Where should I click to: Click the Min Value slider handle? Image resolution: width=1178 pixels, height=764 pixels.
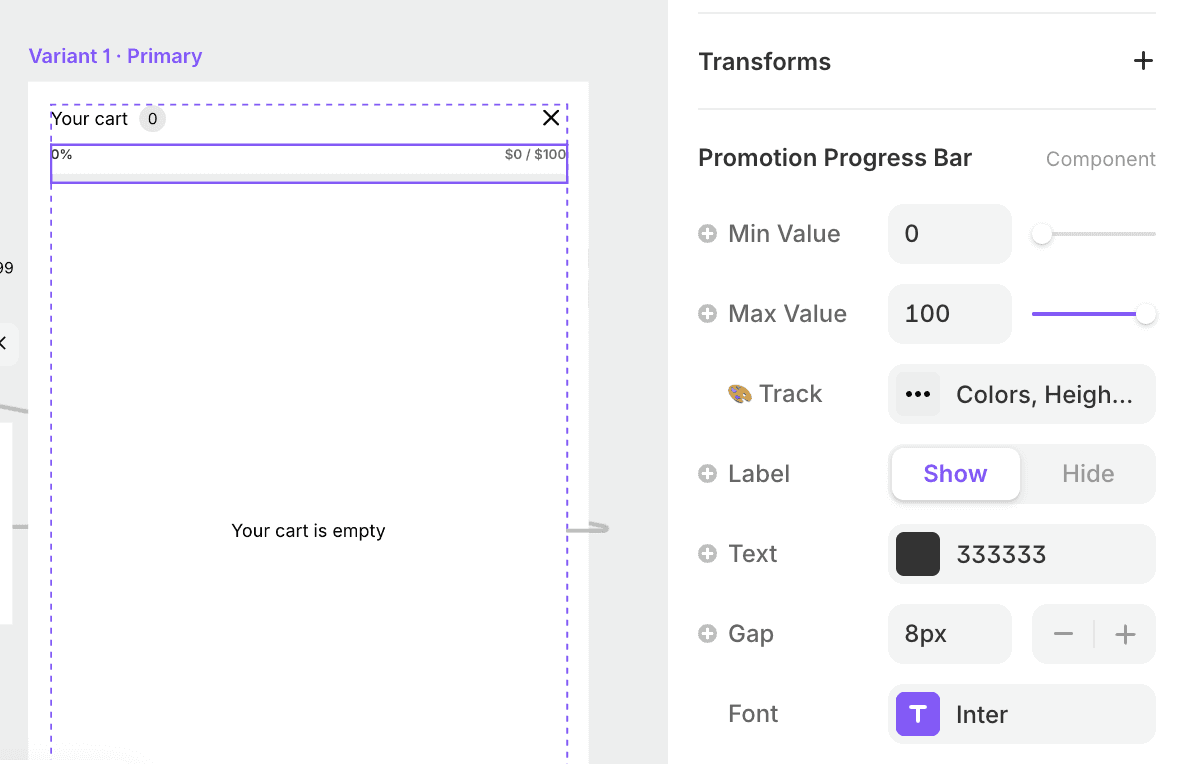[1042, 234]
